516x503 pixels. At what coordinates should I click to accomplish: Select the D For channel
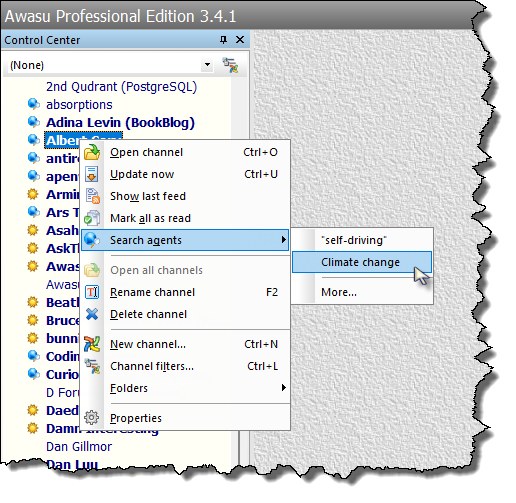(62, 393)
